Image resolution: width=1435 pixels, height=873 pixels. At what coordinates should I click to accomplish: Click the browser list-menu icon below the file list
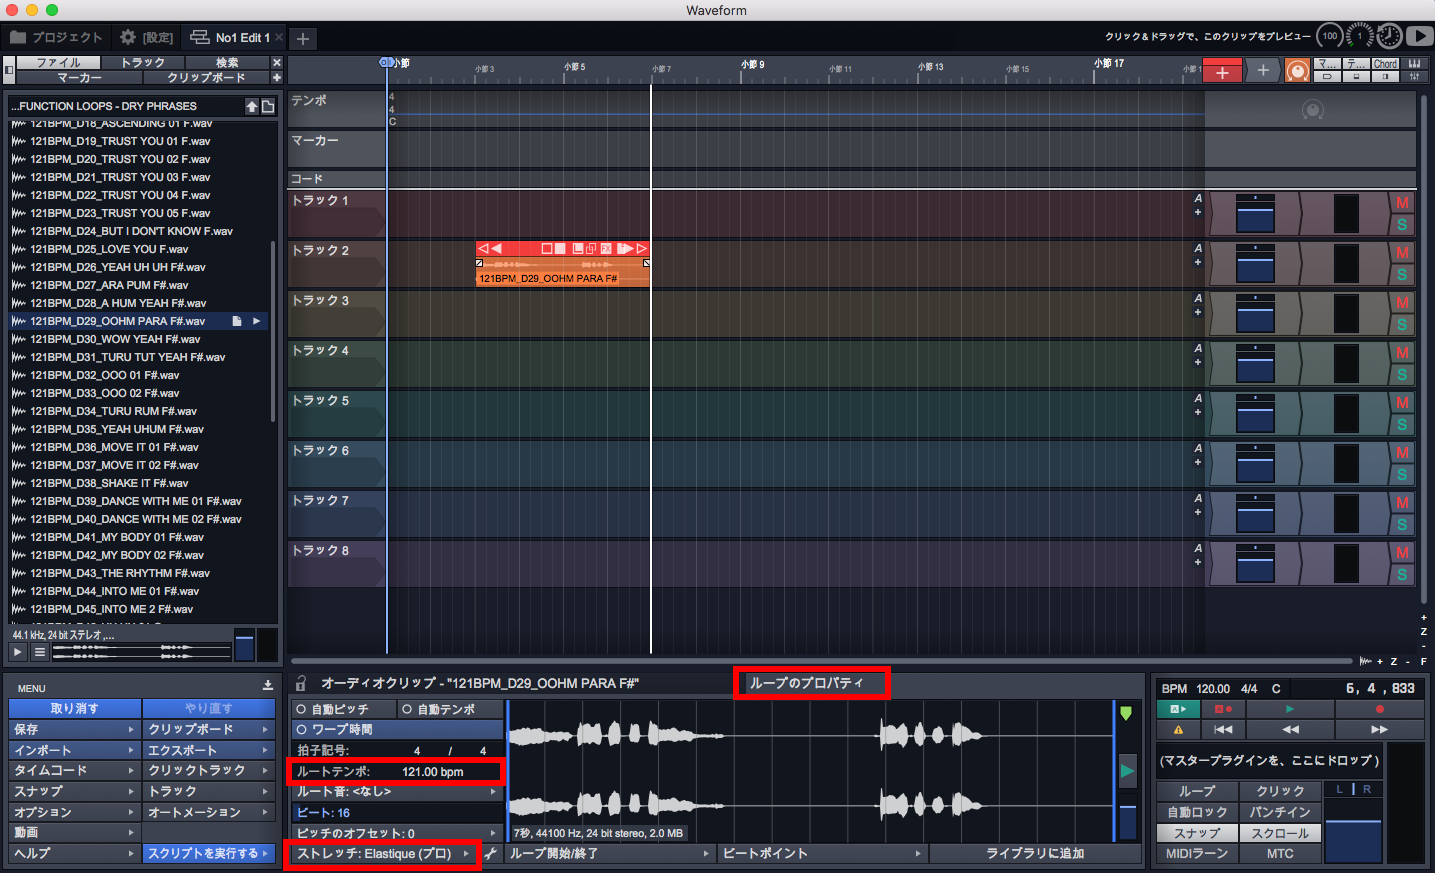click(40, 652)
